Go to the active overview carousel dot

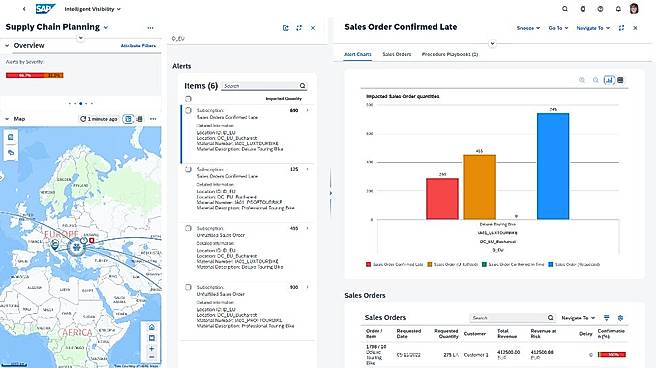(80, 103)
